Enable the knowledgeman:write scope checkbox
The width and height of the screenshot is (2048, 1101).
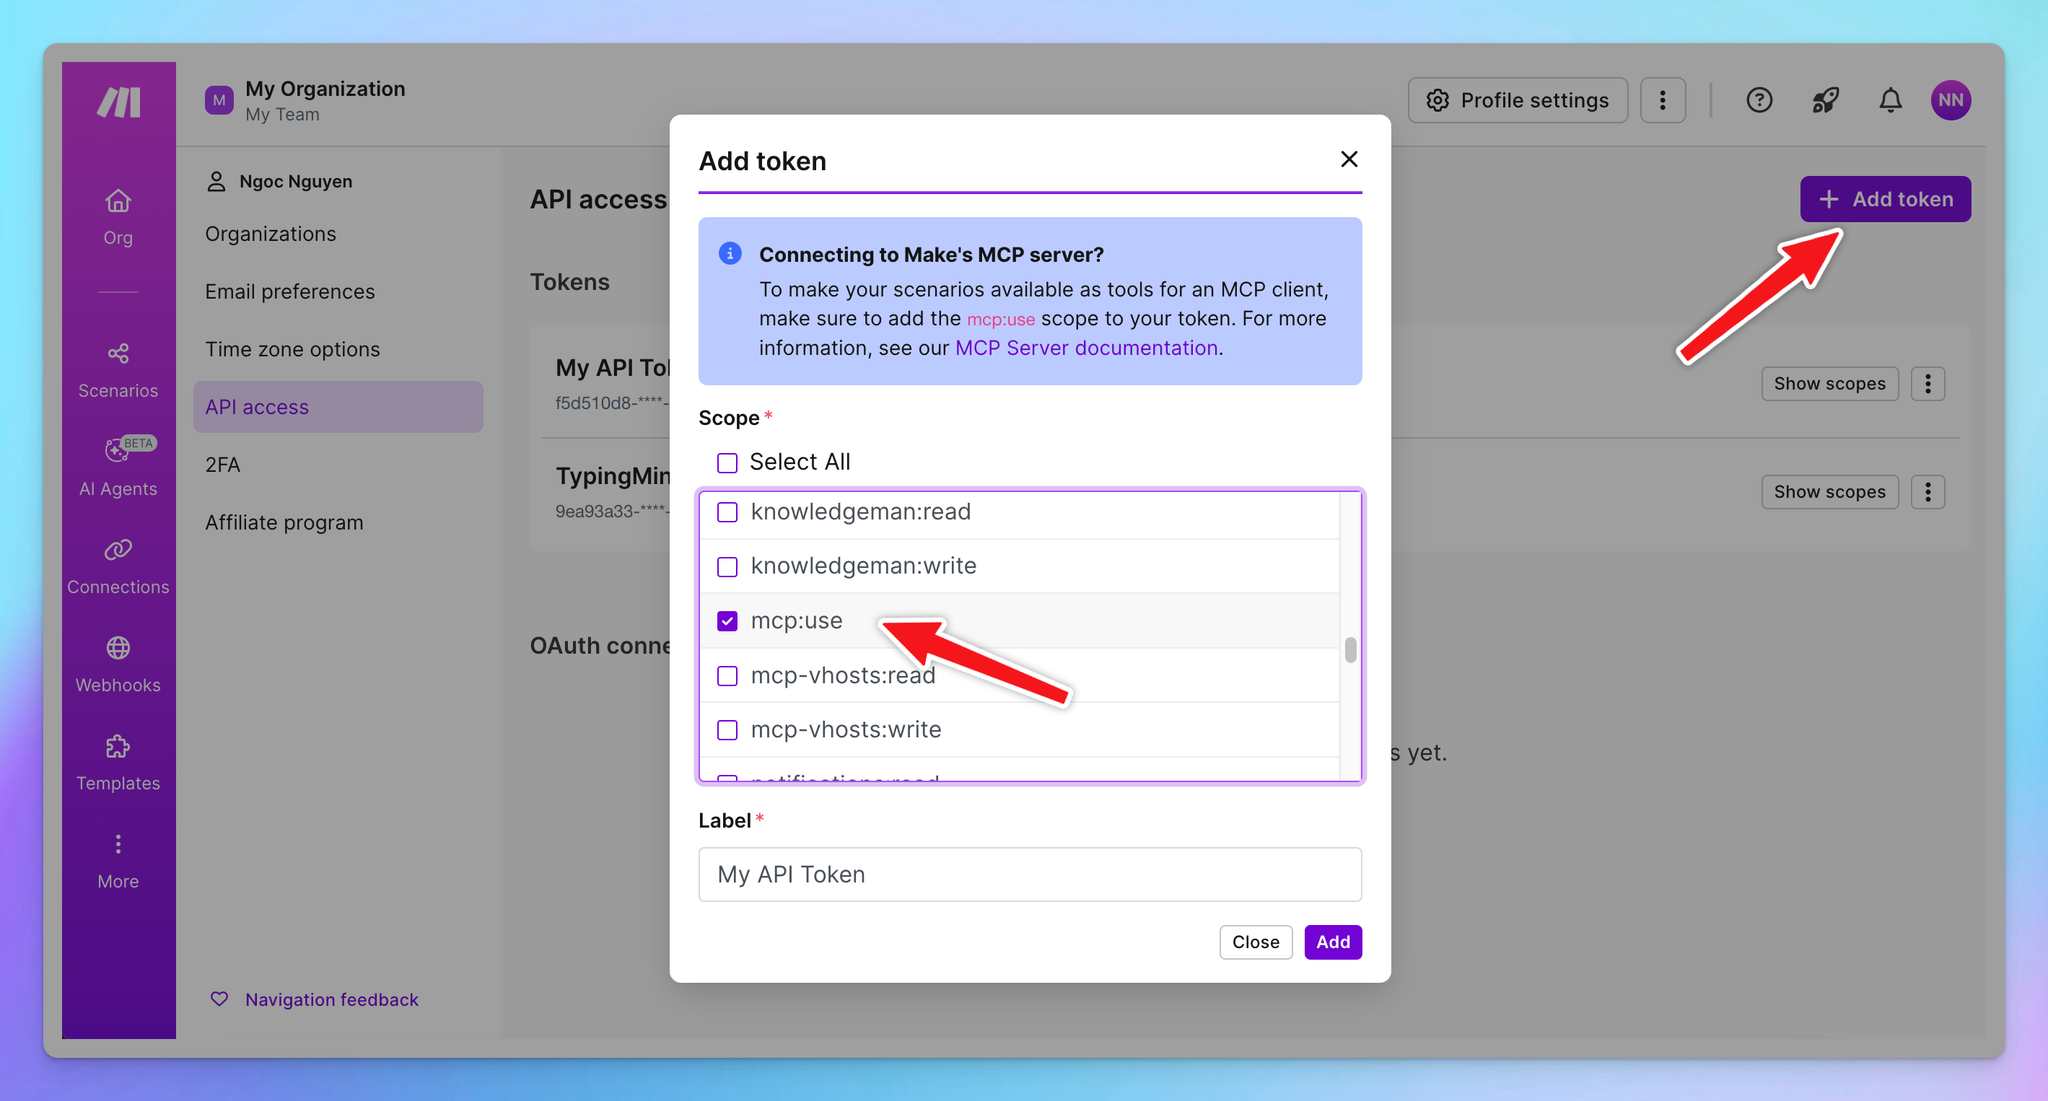tap(727, 567)
